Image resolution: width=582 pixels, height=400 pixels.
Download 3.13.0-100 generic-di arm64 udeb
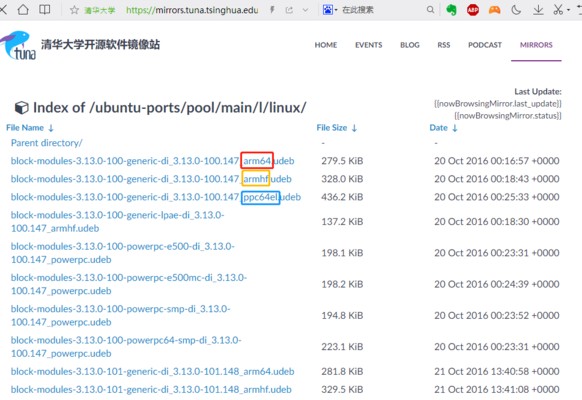click(x=153, y=161)
